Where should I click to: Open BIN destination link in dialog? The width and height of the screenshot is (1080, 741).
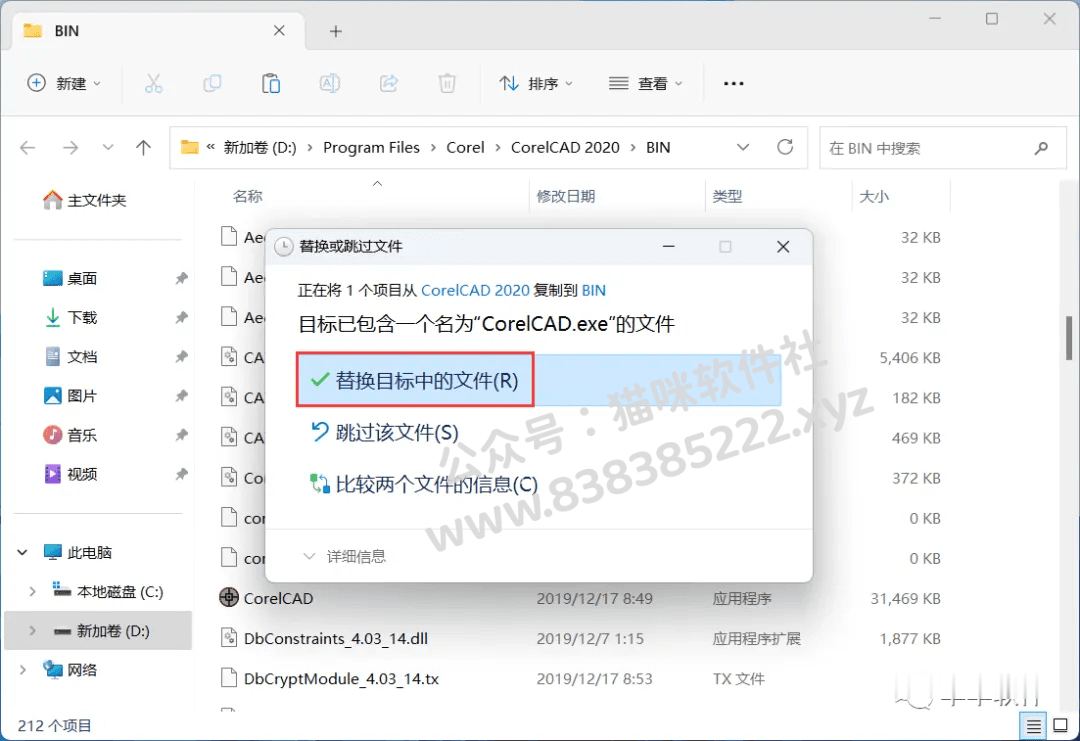pos(594,291)
